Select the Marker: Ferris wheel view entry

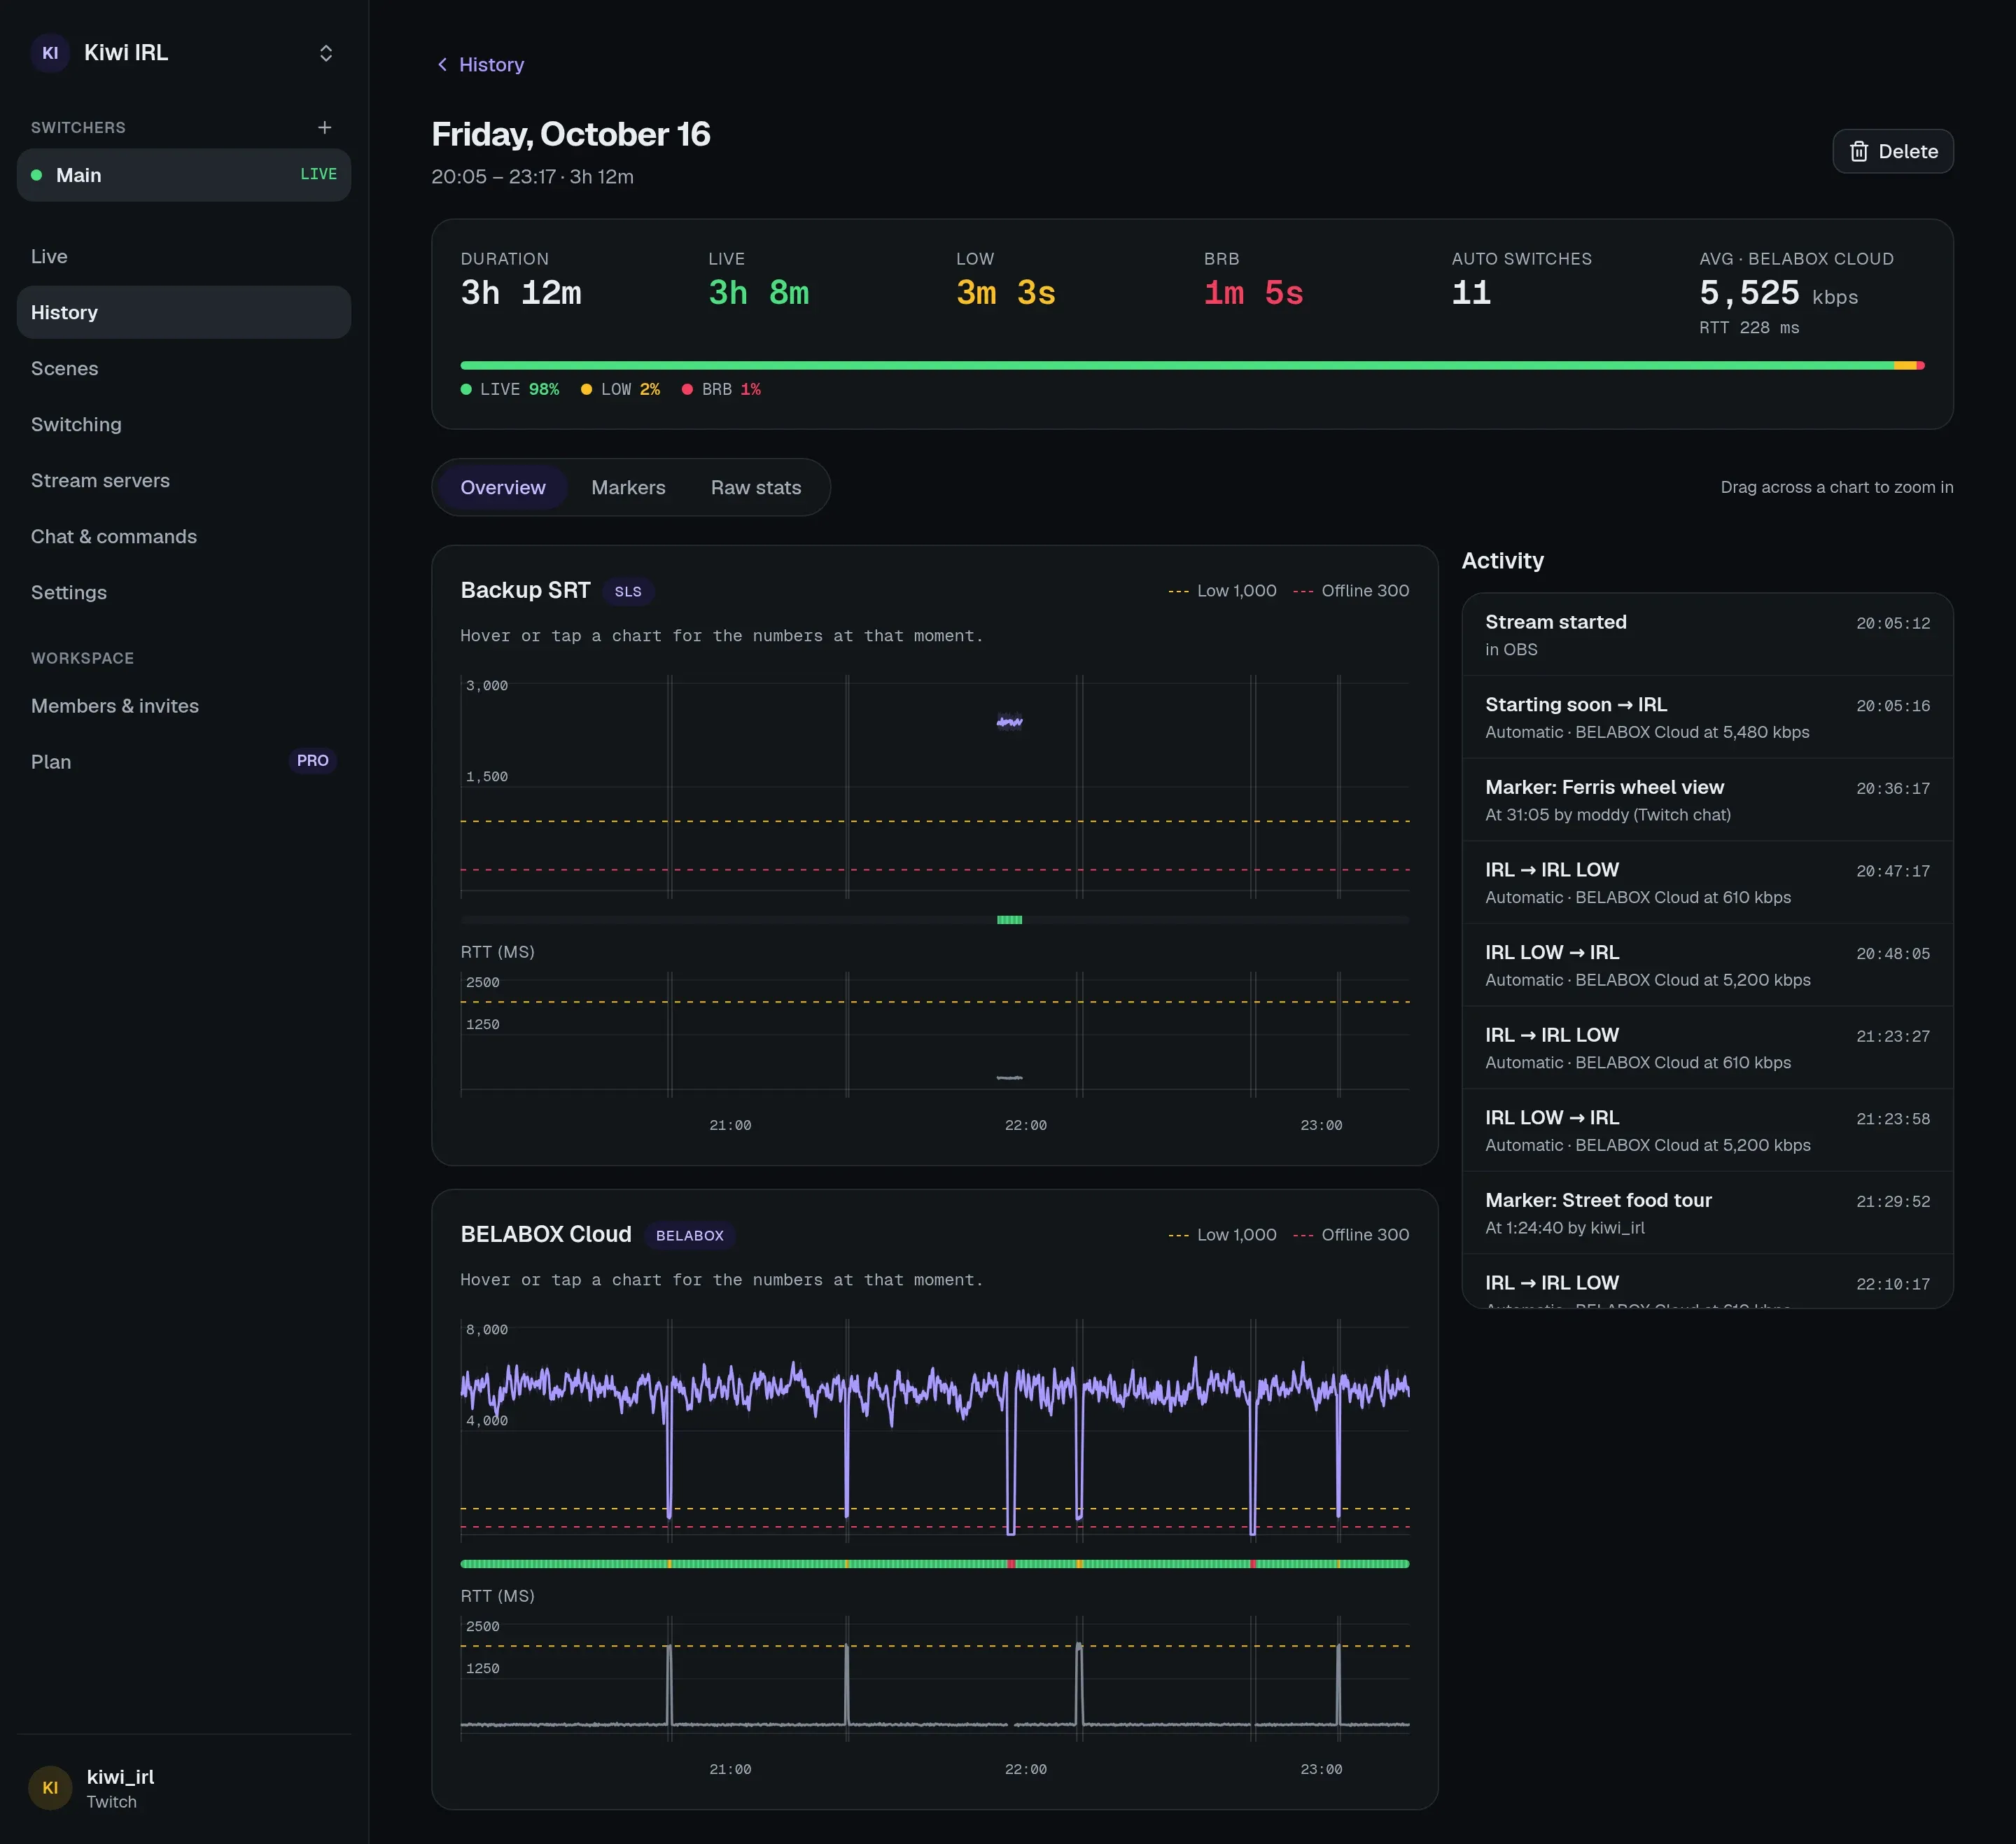pyautogui.click(x=1707, y=800)
